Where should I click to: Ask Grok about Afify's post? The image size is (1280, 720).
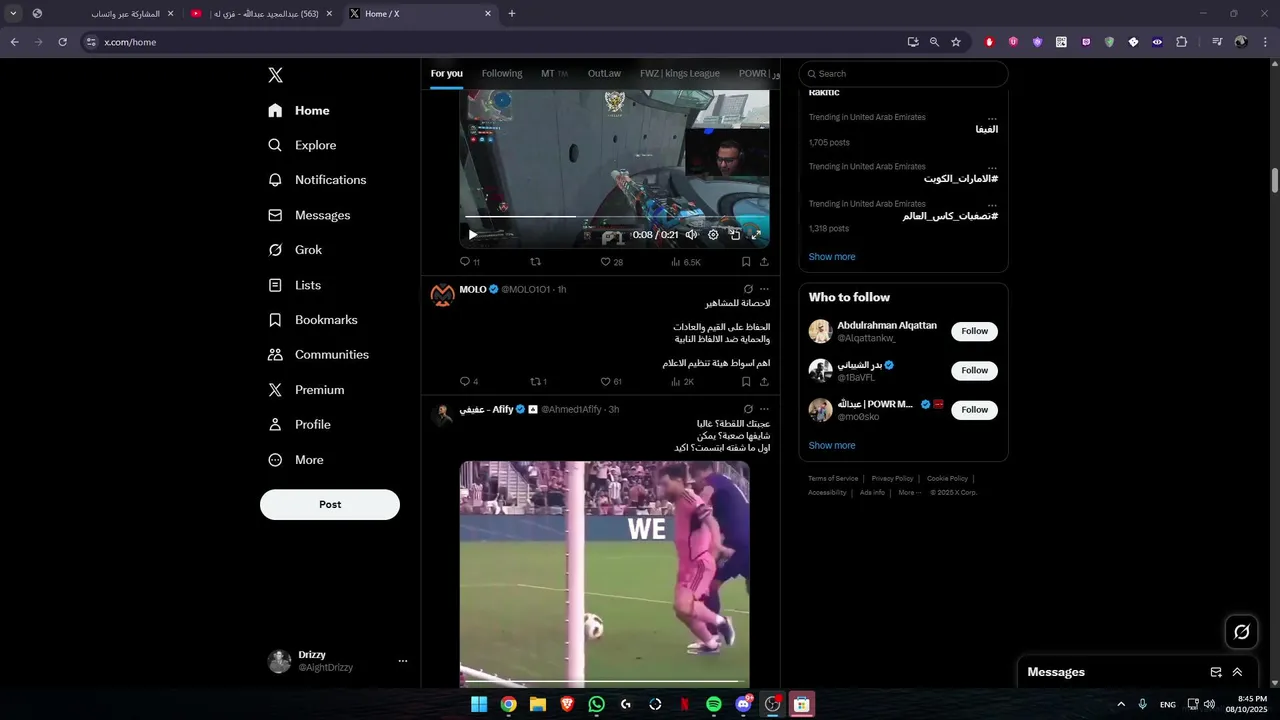tap(748, 409)
